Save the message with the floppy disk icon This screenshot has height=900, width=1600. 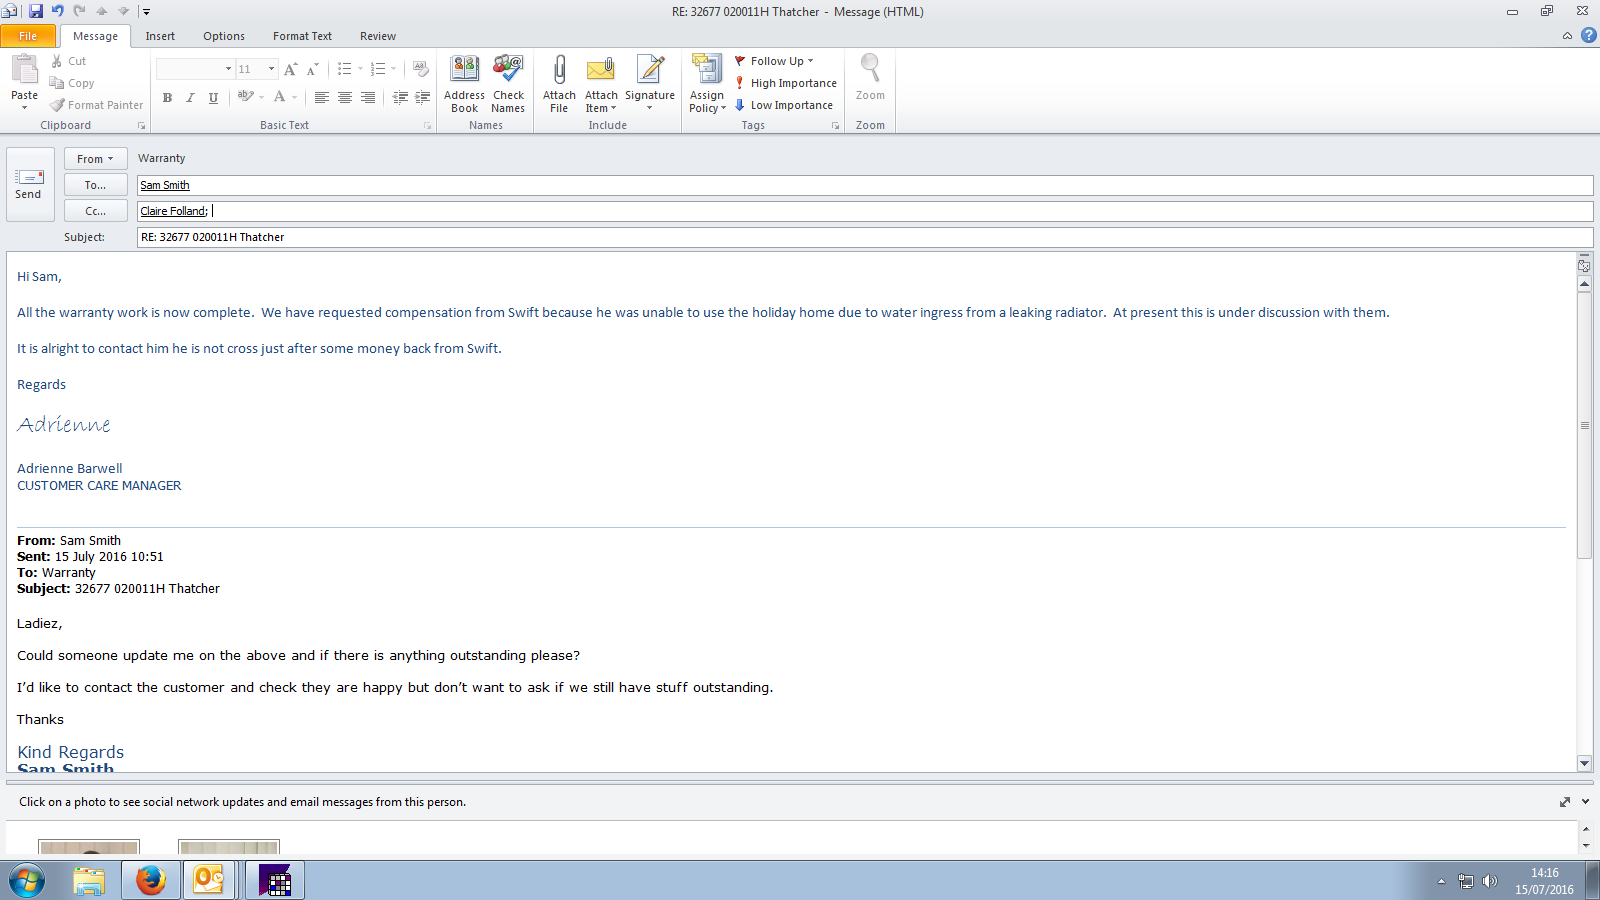click(36, 11)
